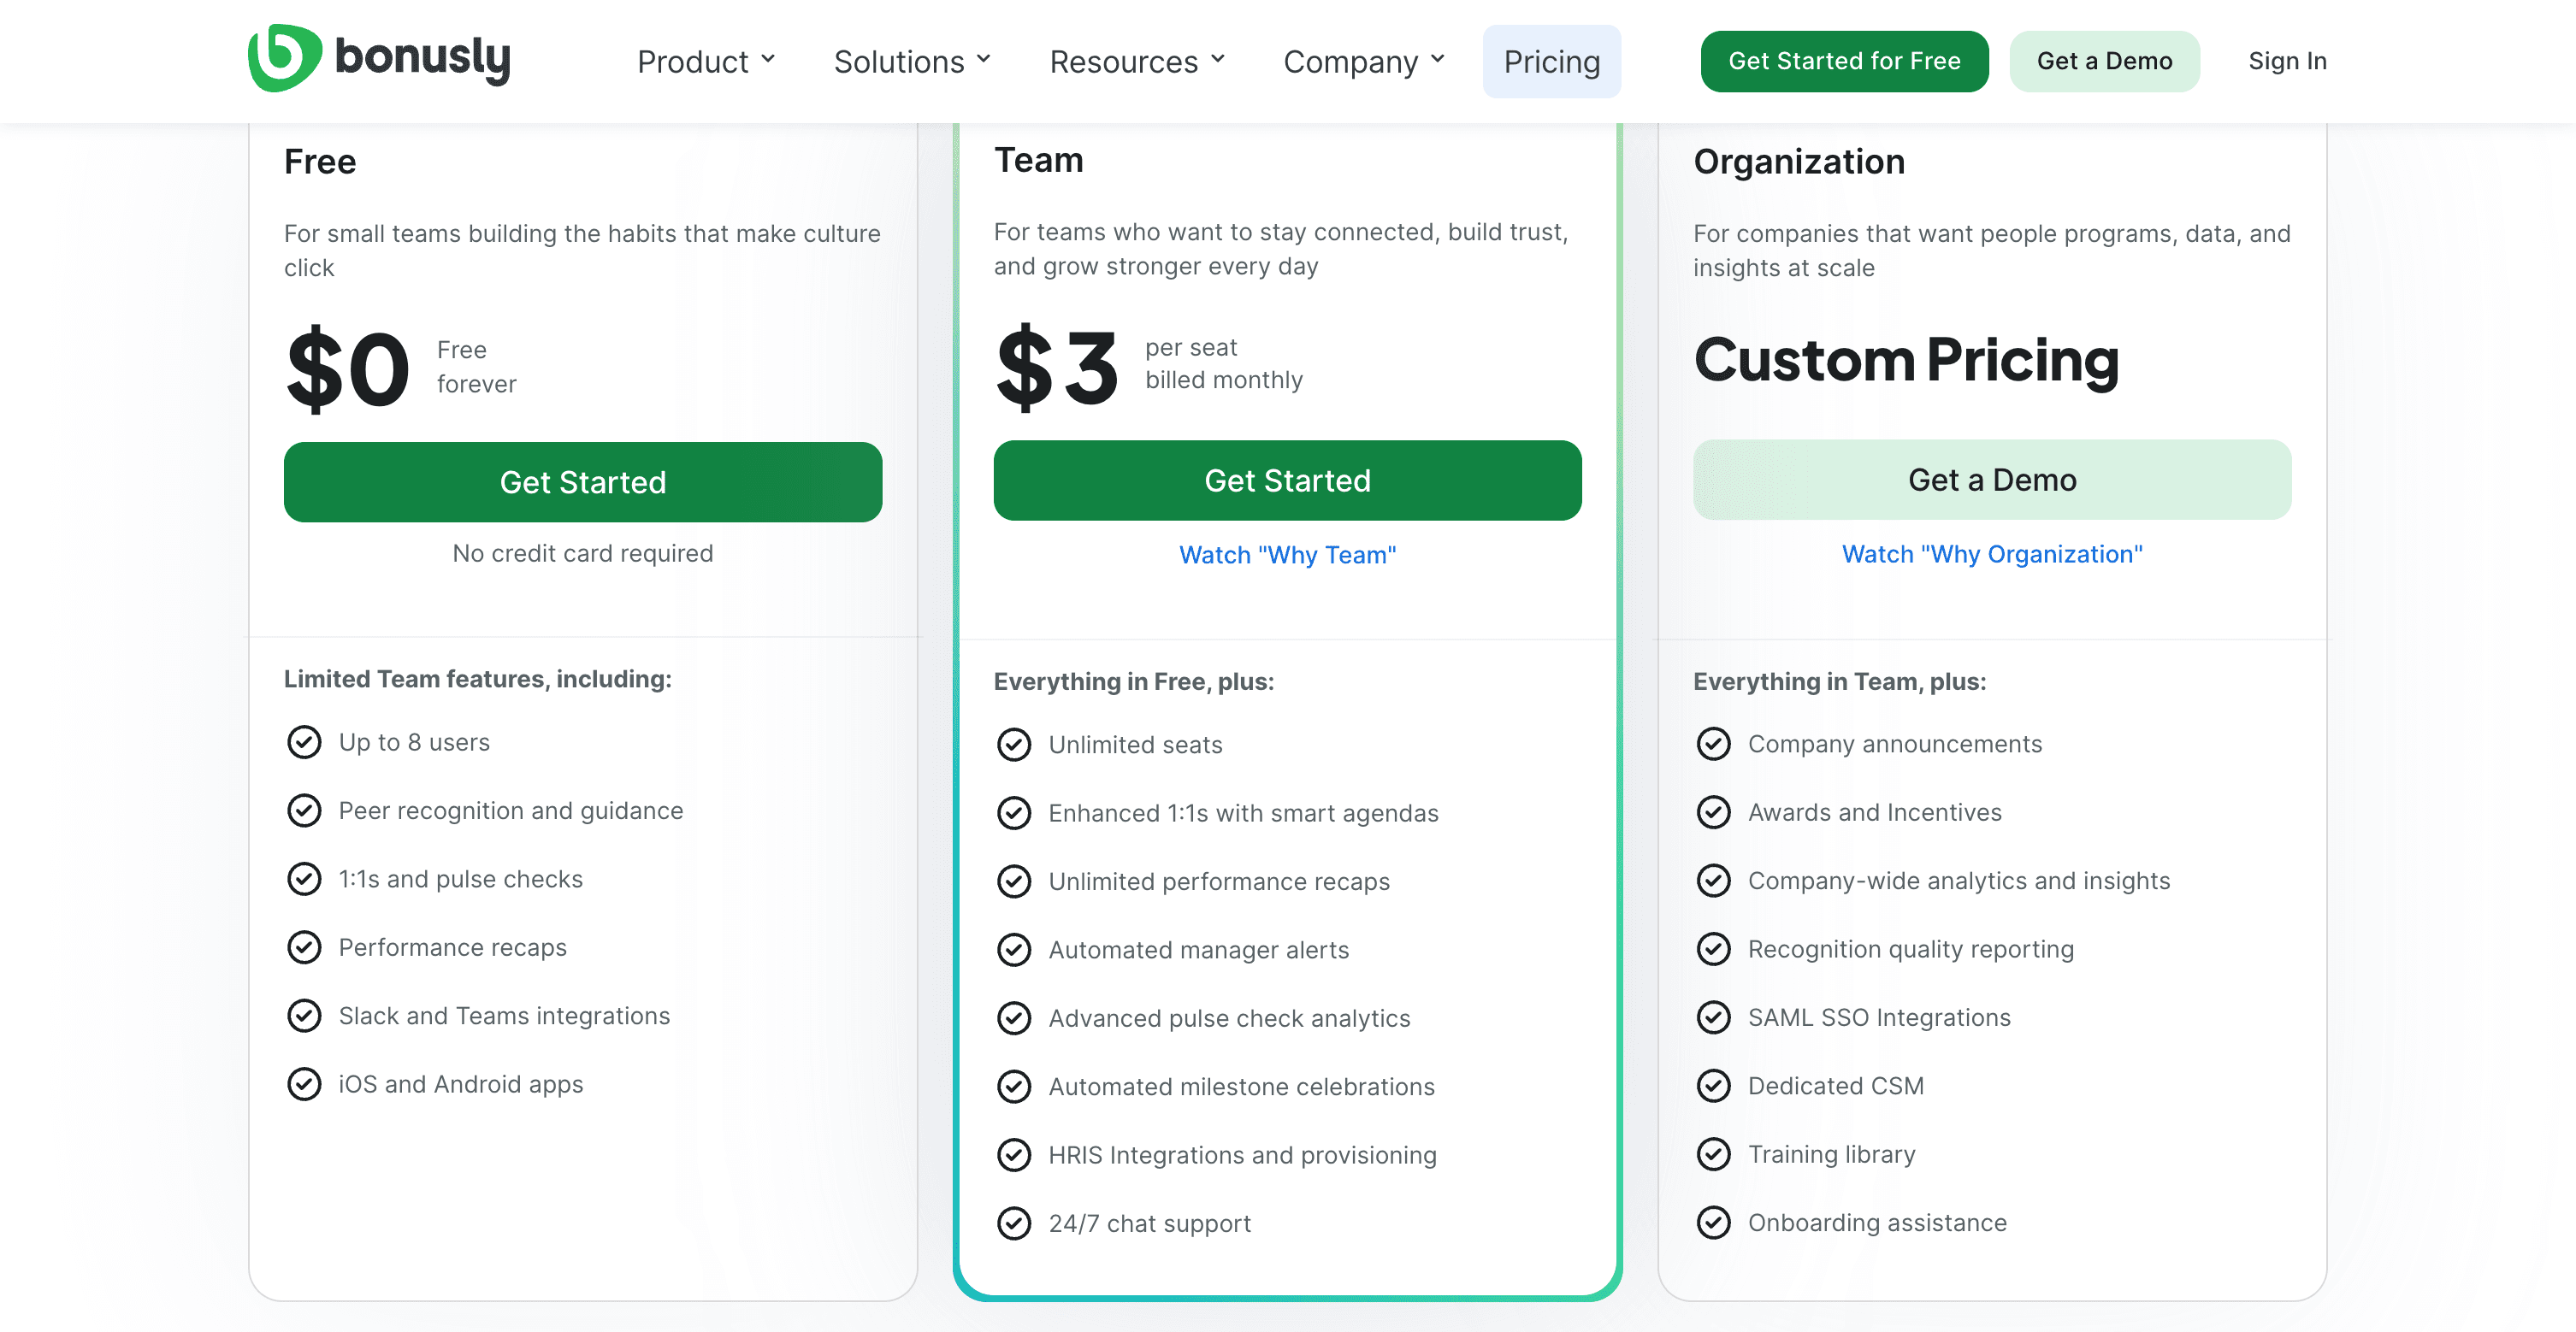Screen dimensions: 2576x1332
Task: Click Get Started under the Free plan
Action: (x=582, y=482)
